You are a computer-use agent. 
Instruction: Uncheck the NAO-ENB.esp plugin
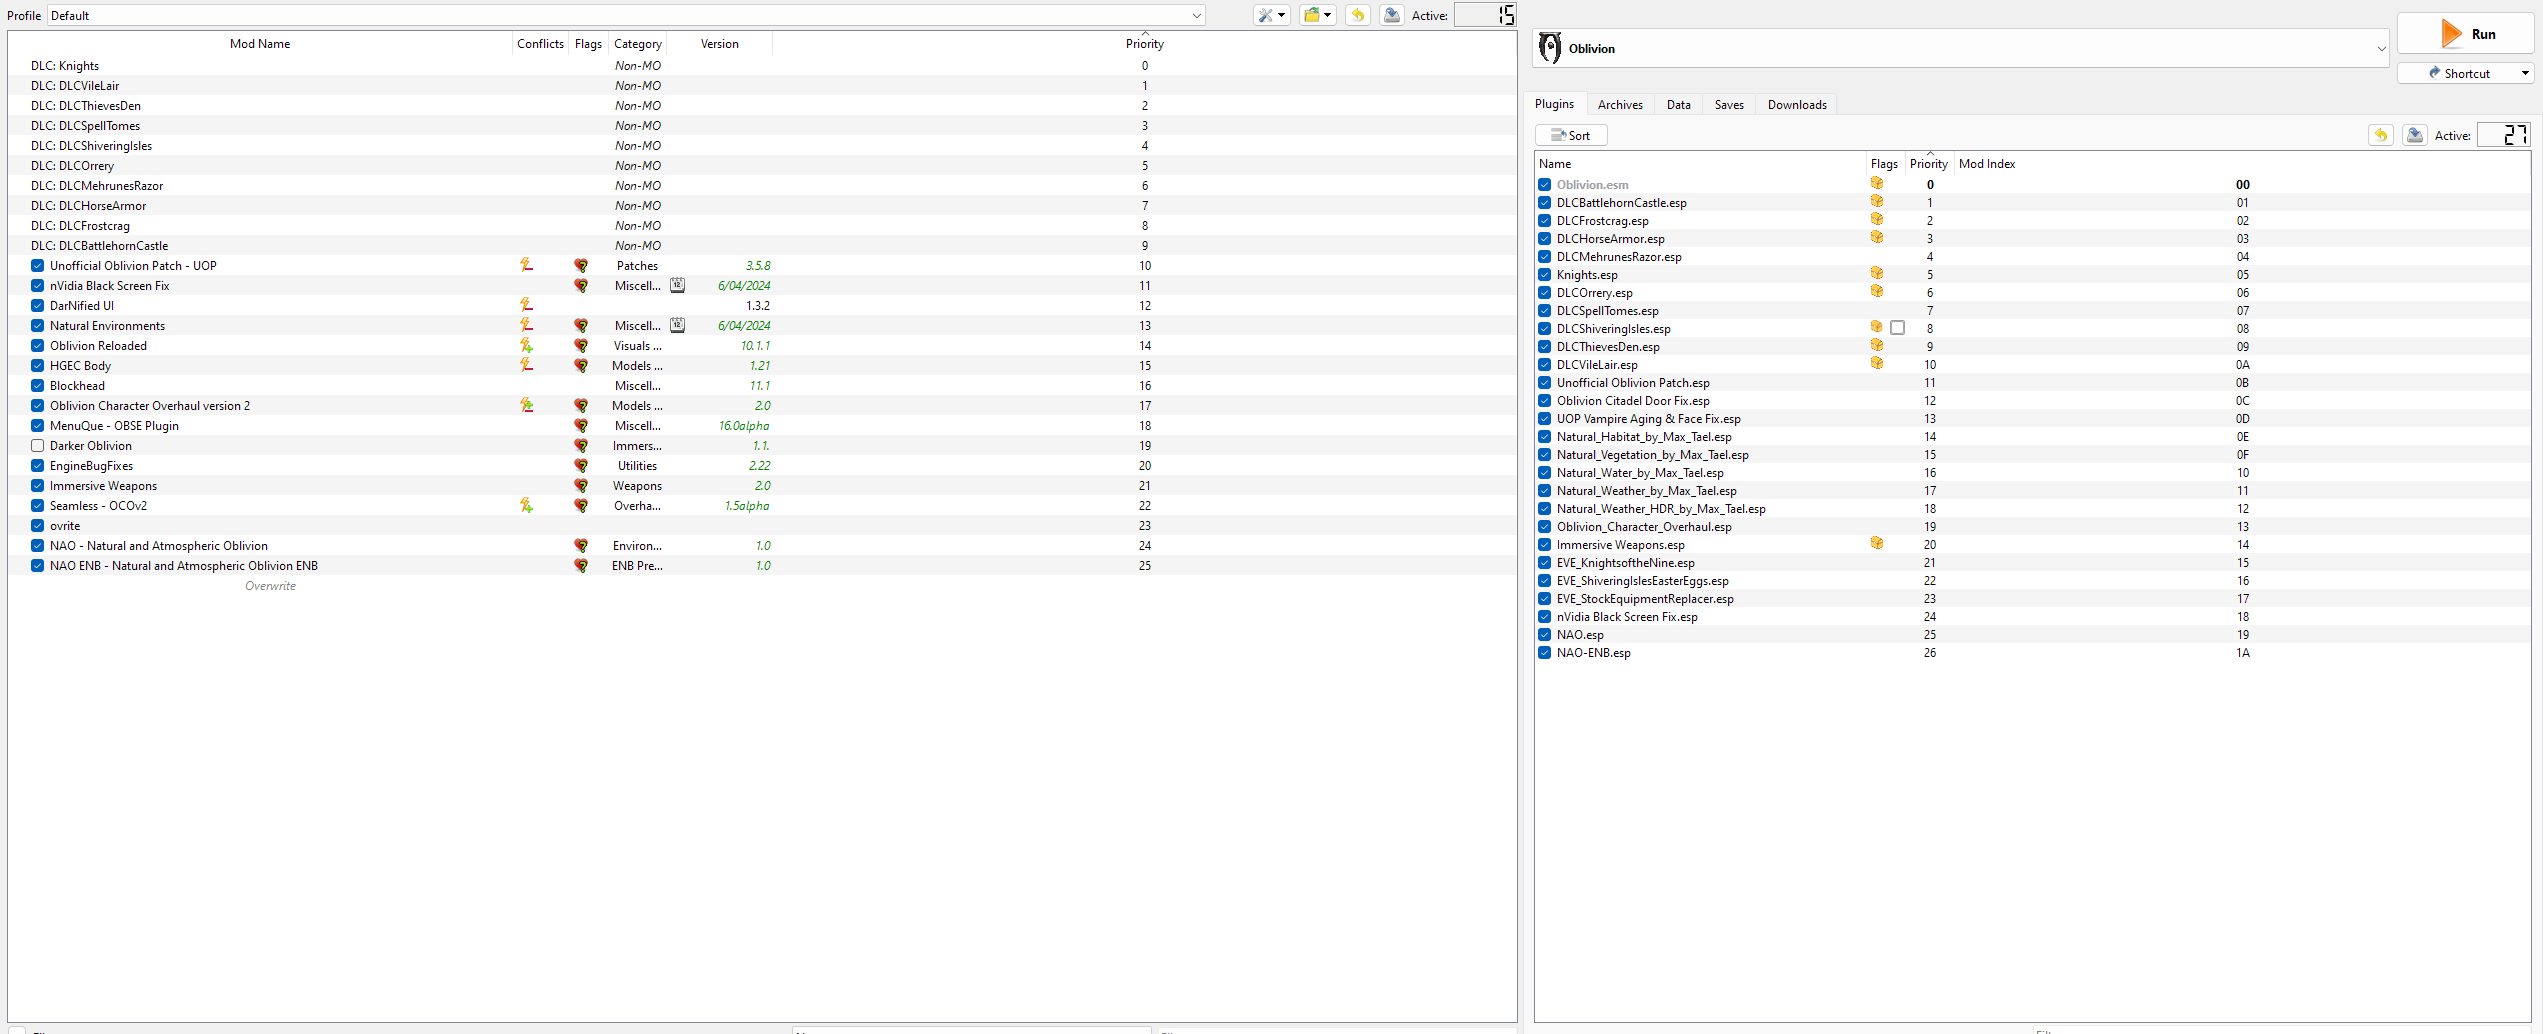1544,653
